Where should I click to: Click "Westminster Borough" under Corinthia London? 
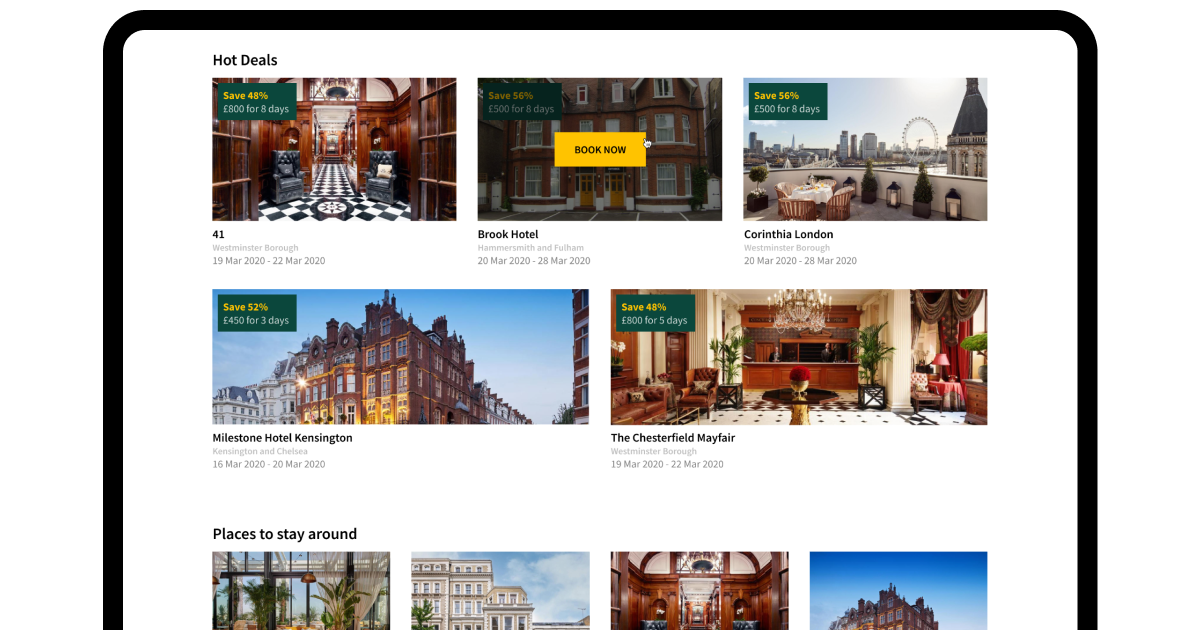coord(787,248)
